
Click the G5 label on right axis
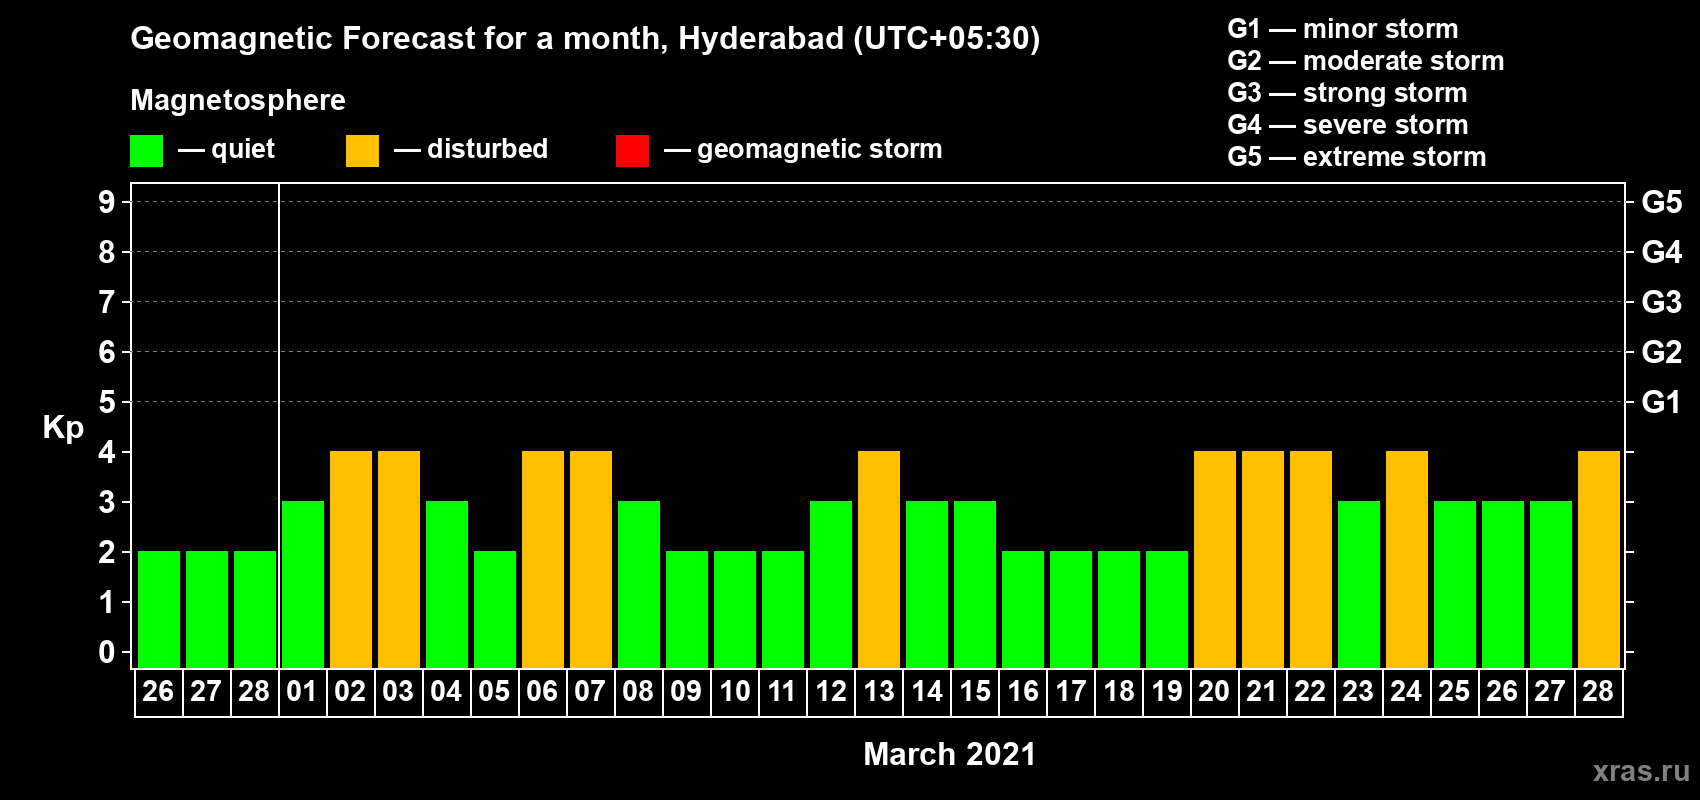(x=1662, y=202)
